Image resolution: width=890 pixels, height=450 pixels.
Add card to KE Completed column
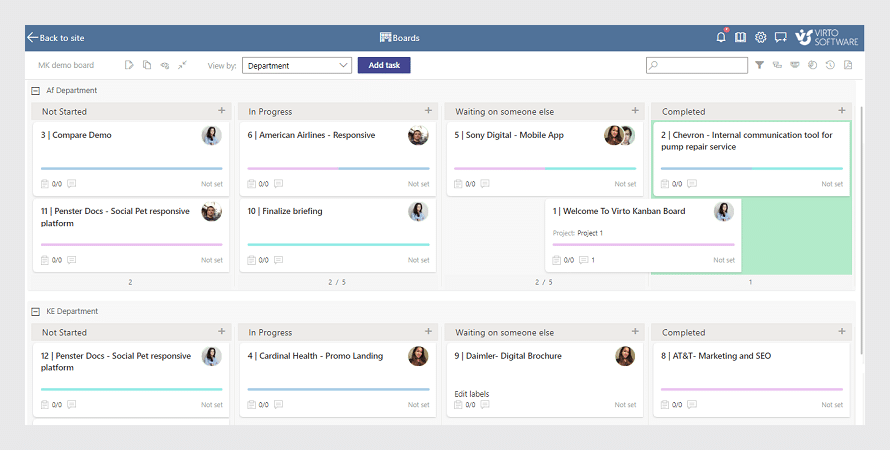pos(842,331)
